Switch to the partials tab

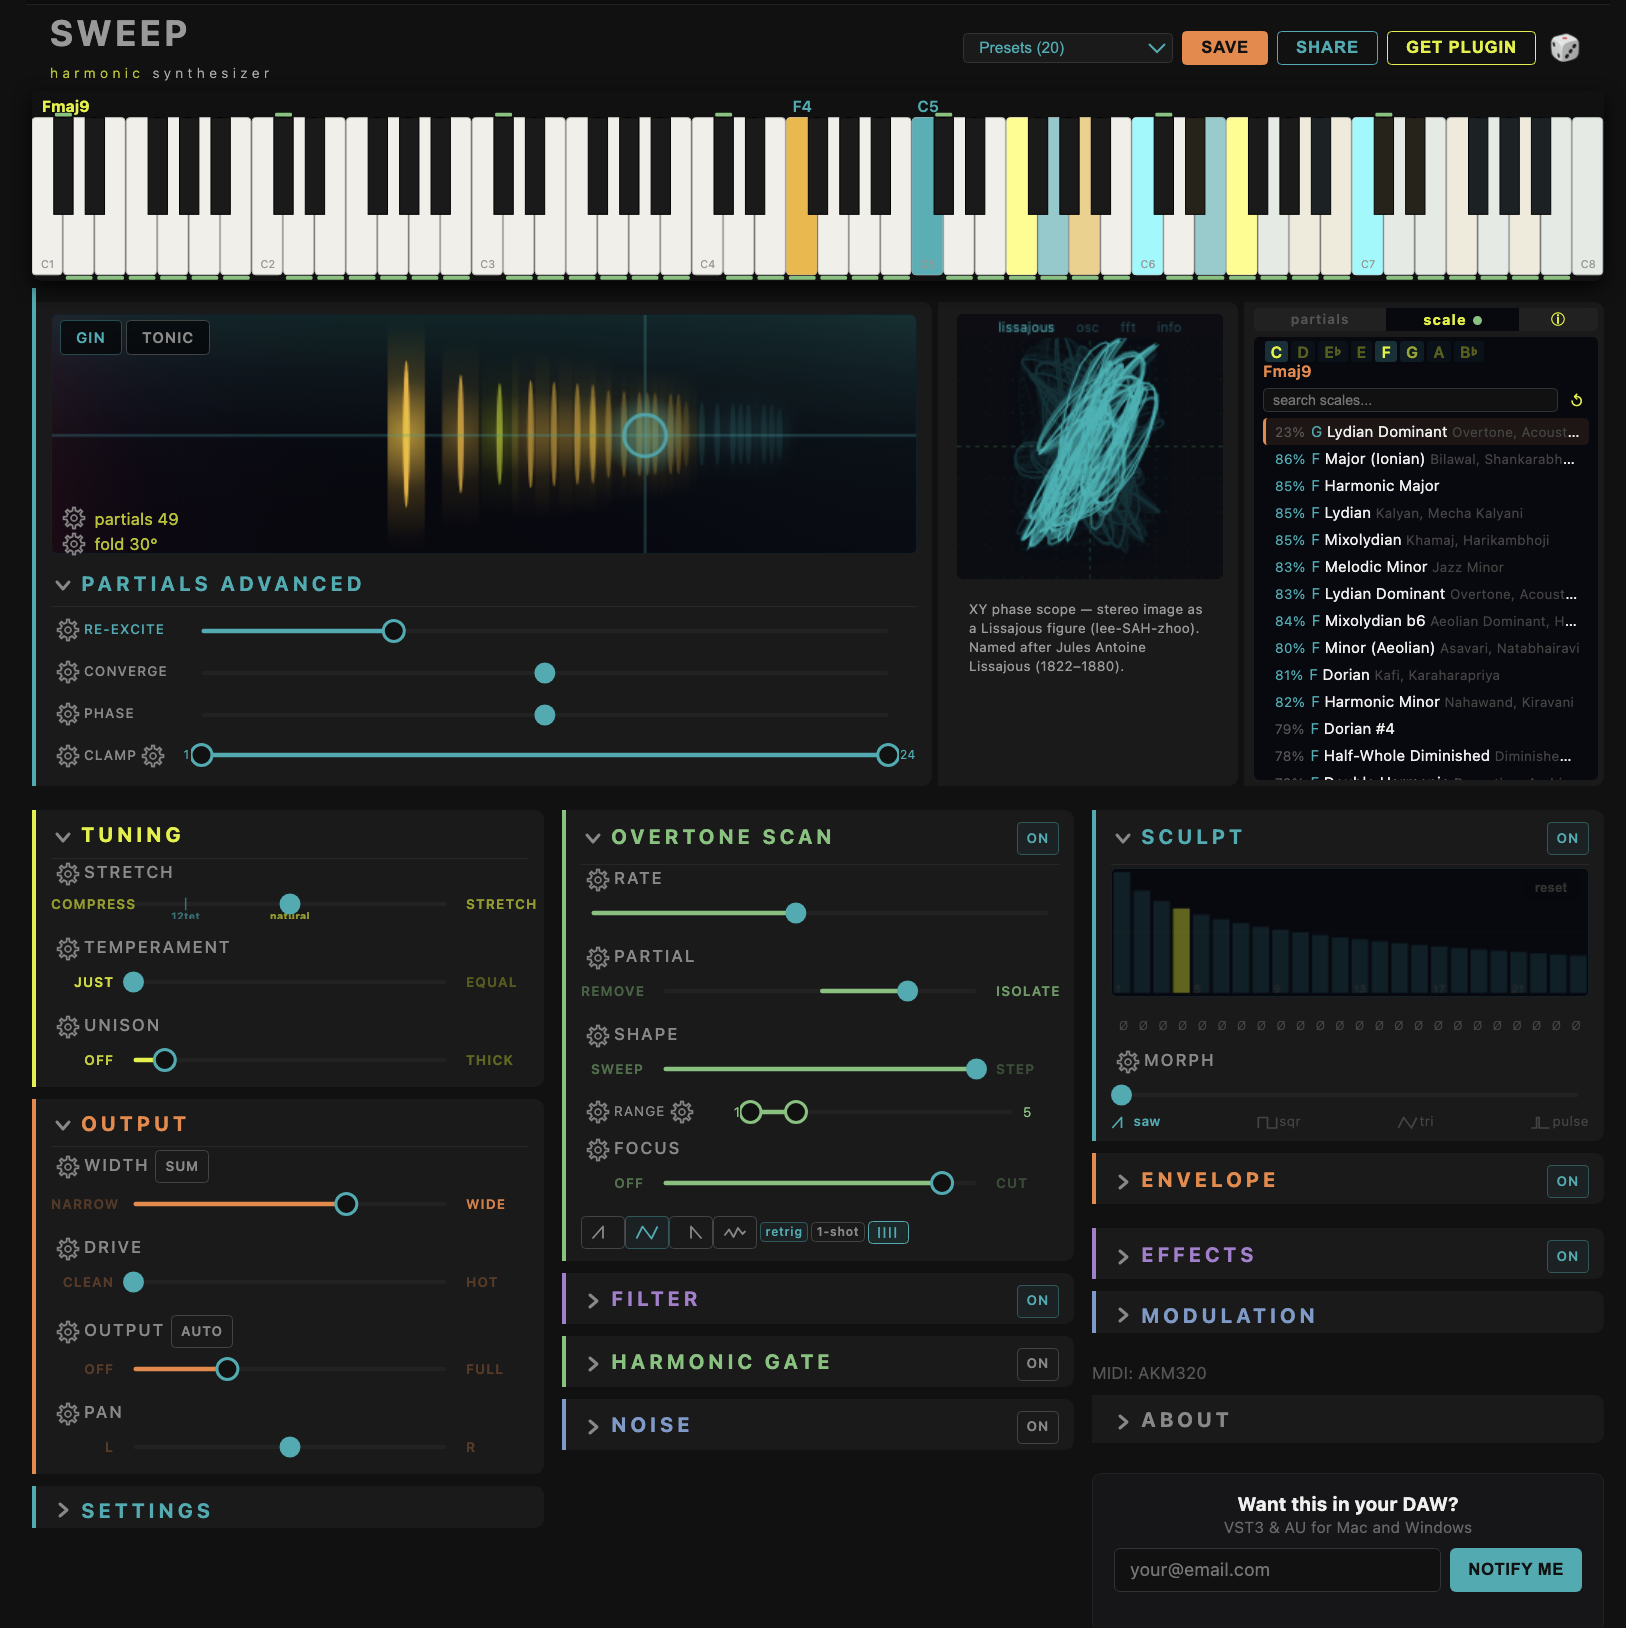[x=1320, y=319]
